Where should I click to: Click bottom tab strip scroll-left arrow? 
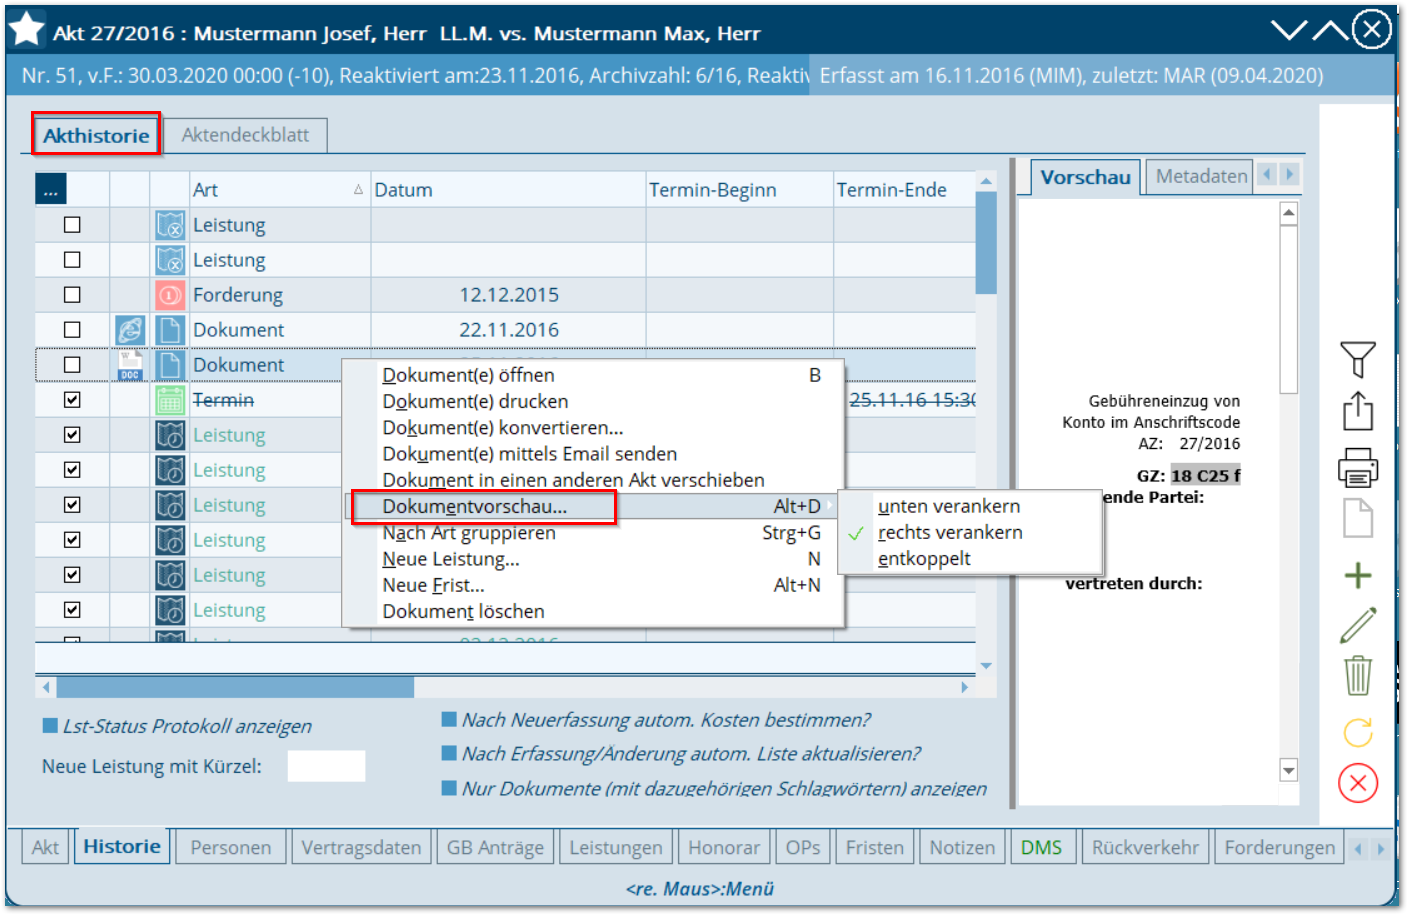(x=1358, y=849)
